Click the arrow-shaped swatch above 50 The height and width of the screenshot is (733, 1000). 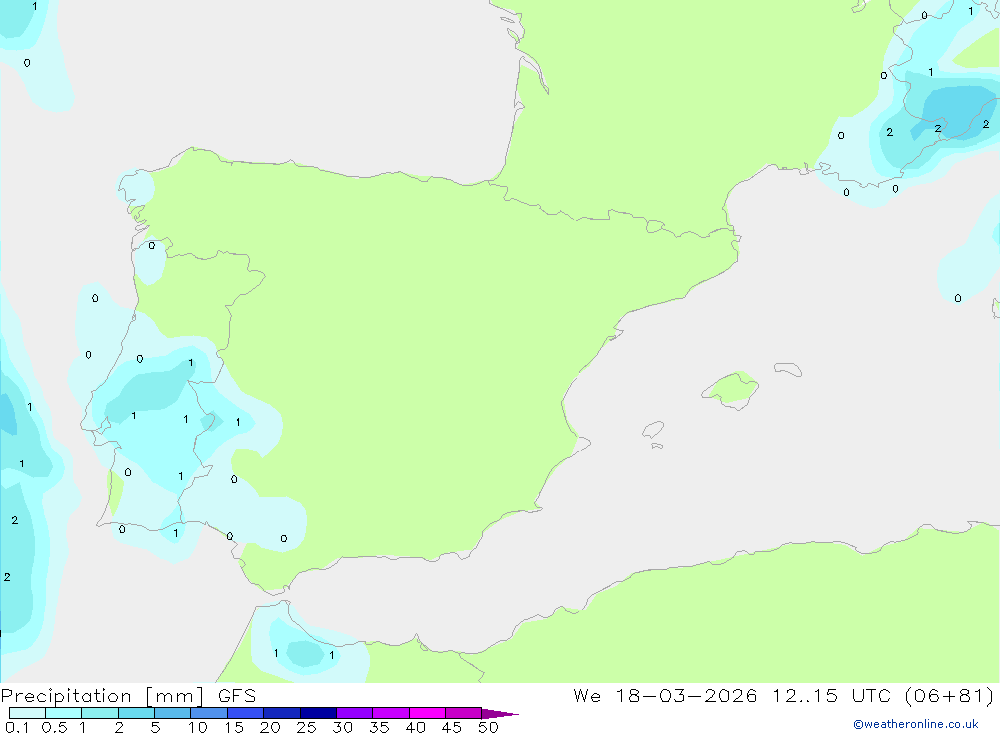click(x=500, y=714)
